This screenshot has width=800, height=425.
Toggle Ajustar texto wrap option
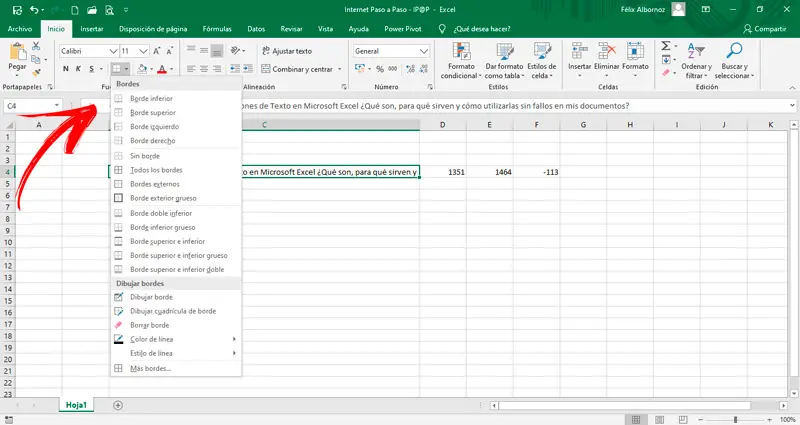pyautogui.click(x=286, y=50)
